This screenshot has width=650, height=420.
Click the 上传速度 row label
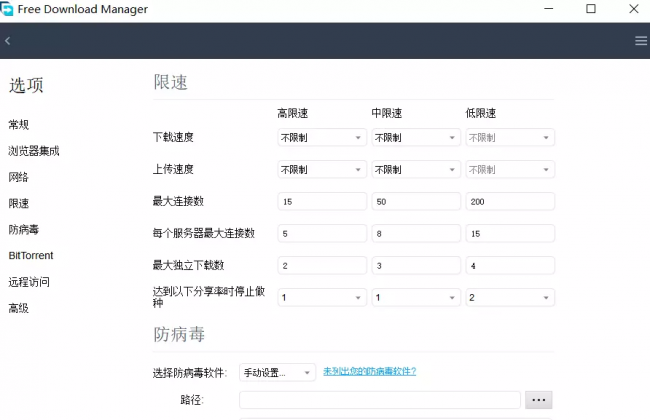[173, 169]
